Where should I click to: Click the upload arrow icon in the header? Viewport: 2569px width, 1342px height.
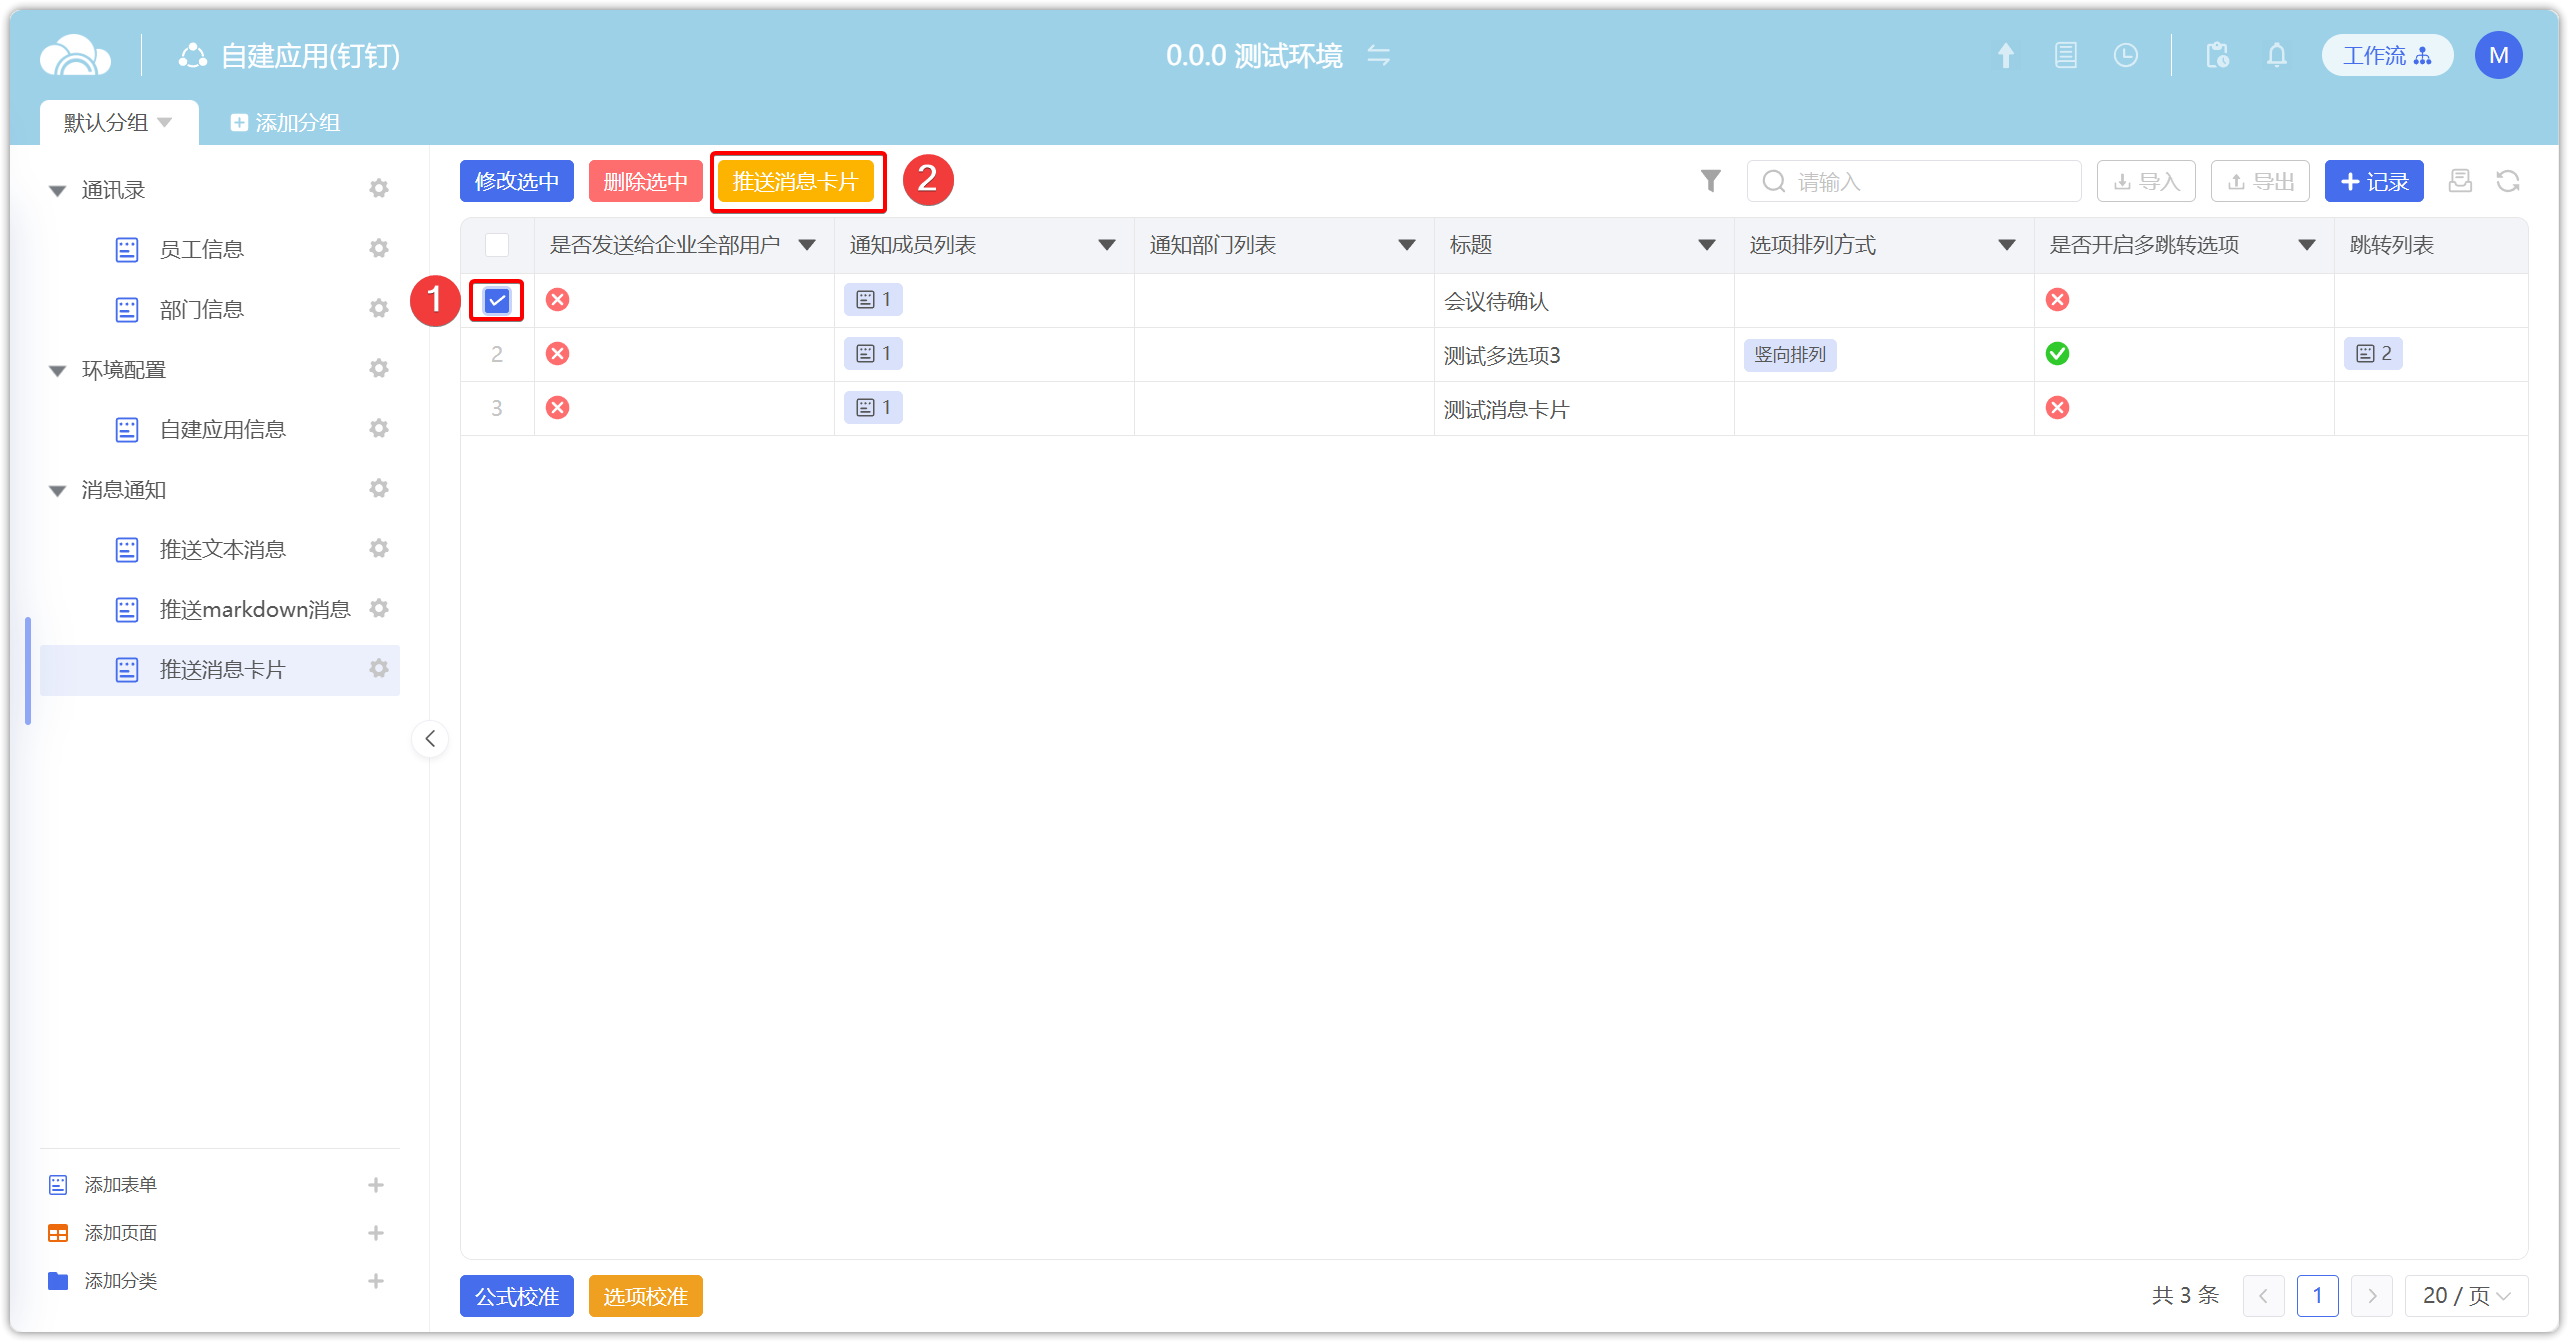coord(2005,55)
